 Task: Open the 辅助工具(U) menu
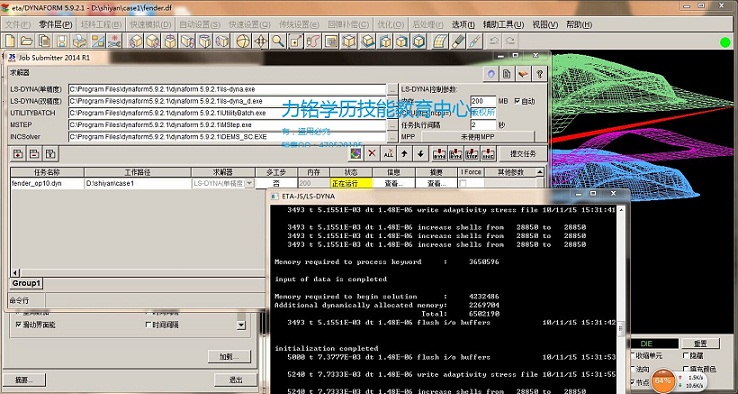point(503,25)
